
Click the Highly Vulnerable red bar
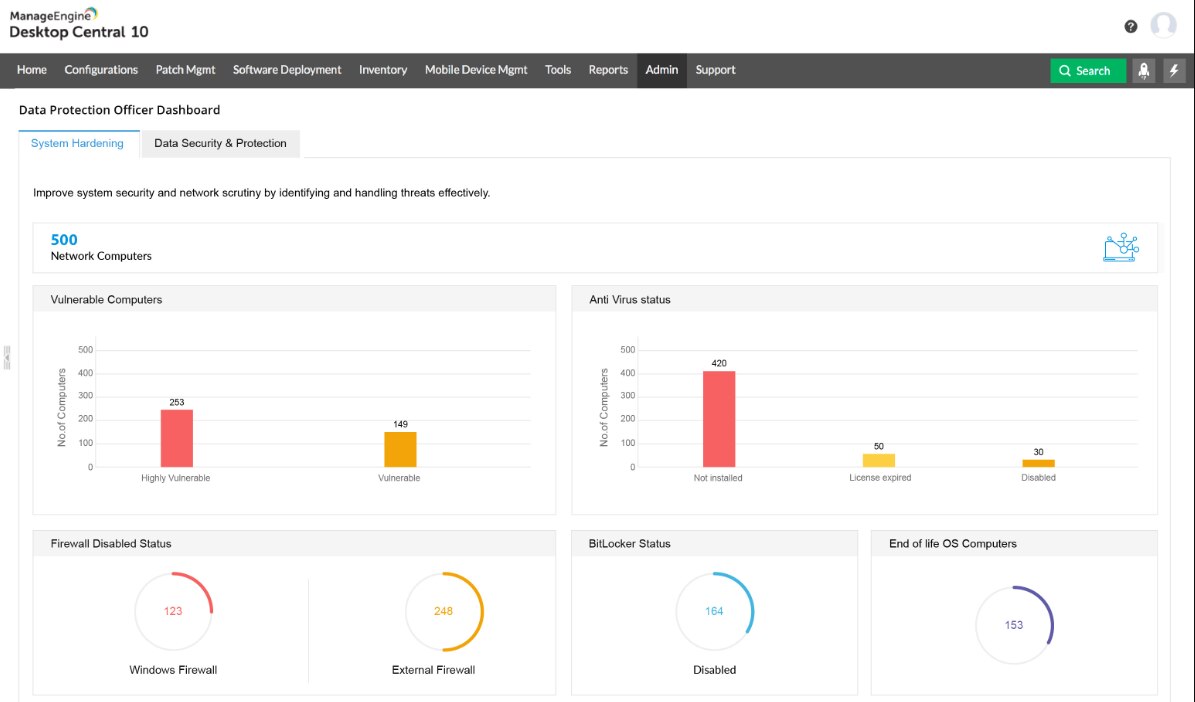pos(177,438)
